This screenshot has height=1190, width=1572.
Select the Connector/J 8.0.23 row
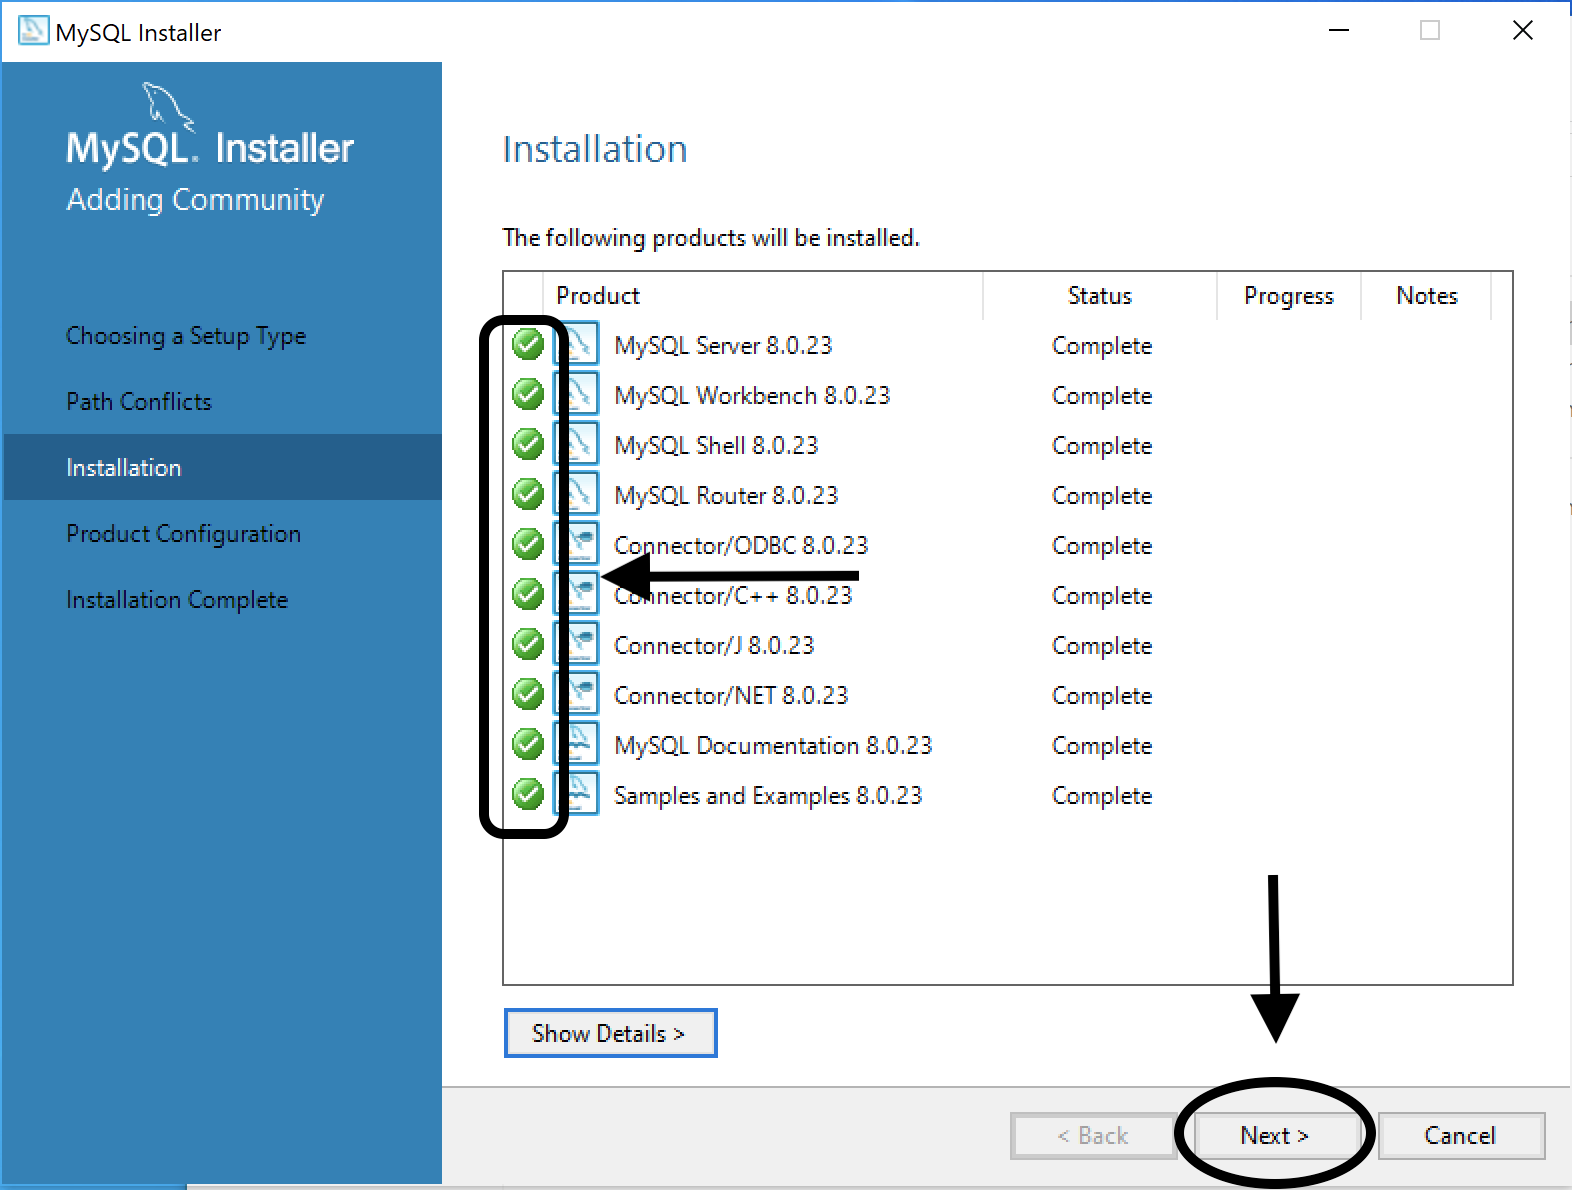[1007, 645]
